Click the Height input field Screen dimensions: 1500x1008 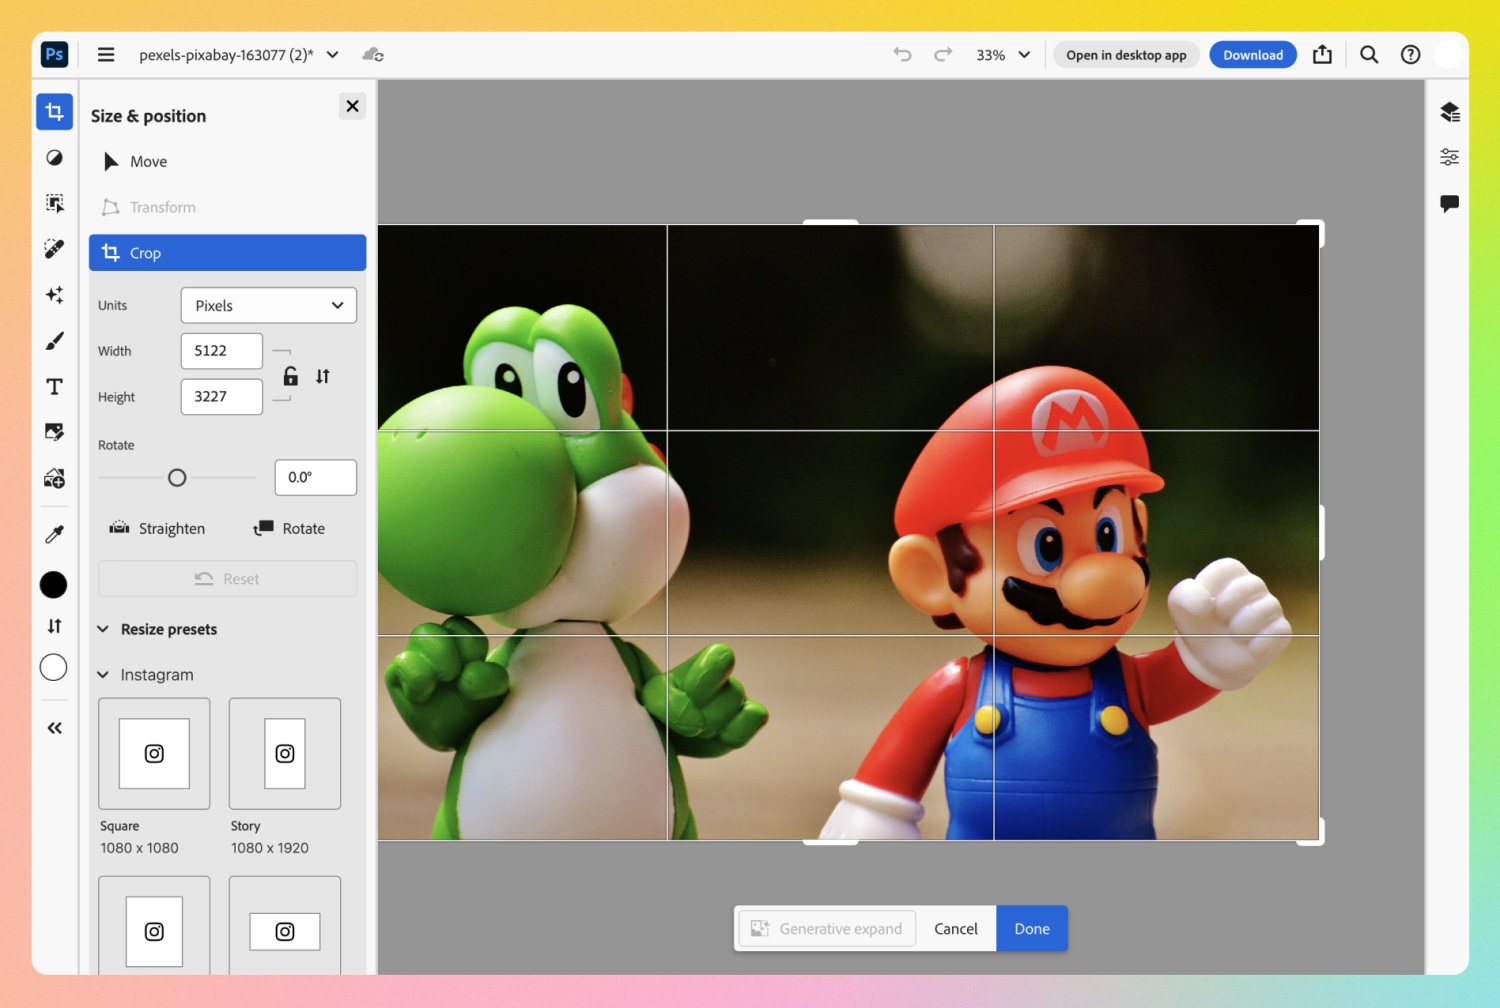pyautogui.click(x=222, y=397)
